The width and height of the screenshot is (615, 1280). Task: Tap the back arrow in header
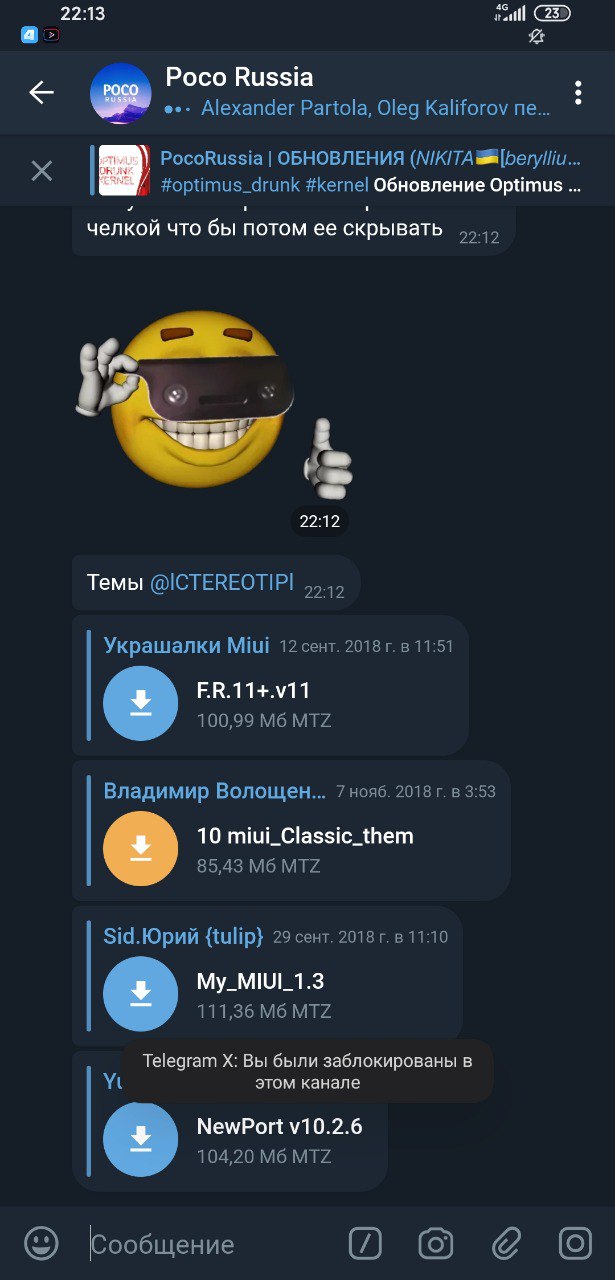(41, 93)
